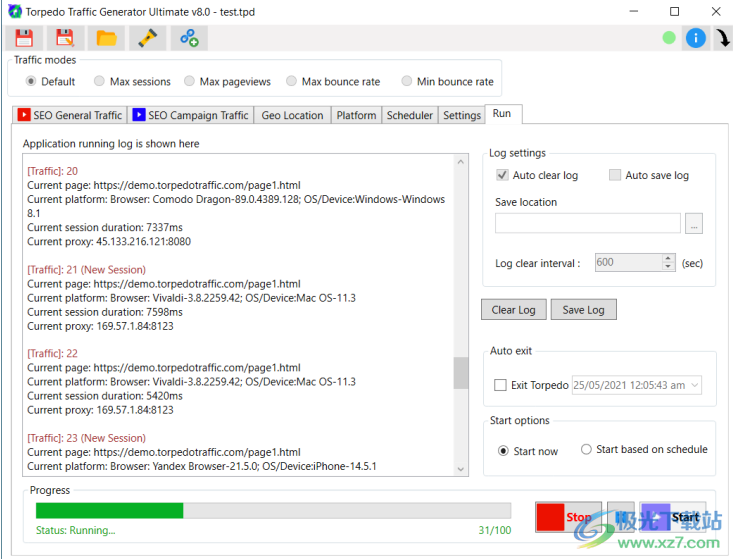
Task: Select Min bounce rate mode
Action: coord(407,81)
